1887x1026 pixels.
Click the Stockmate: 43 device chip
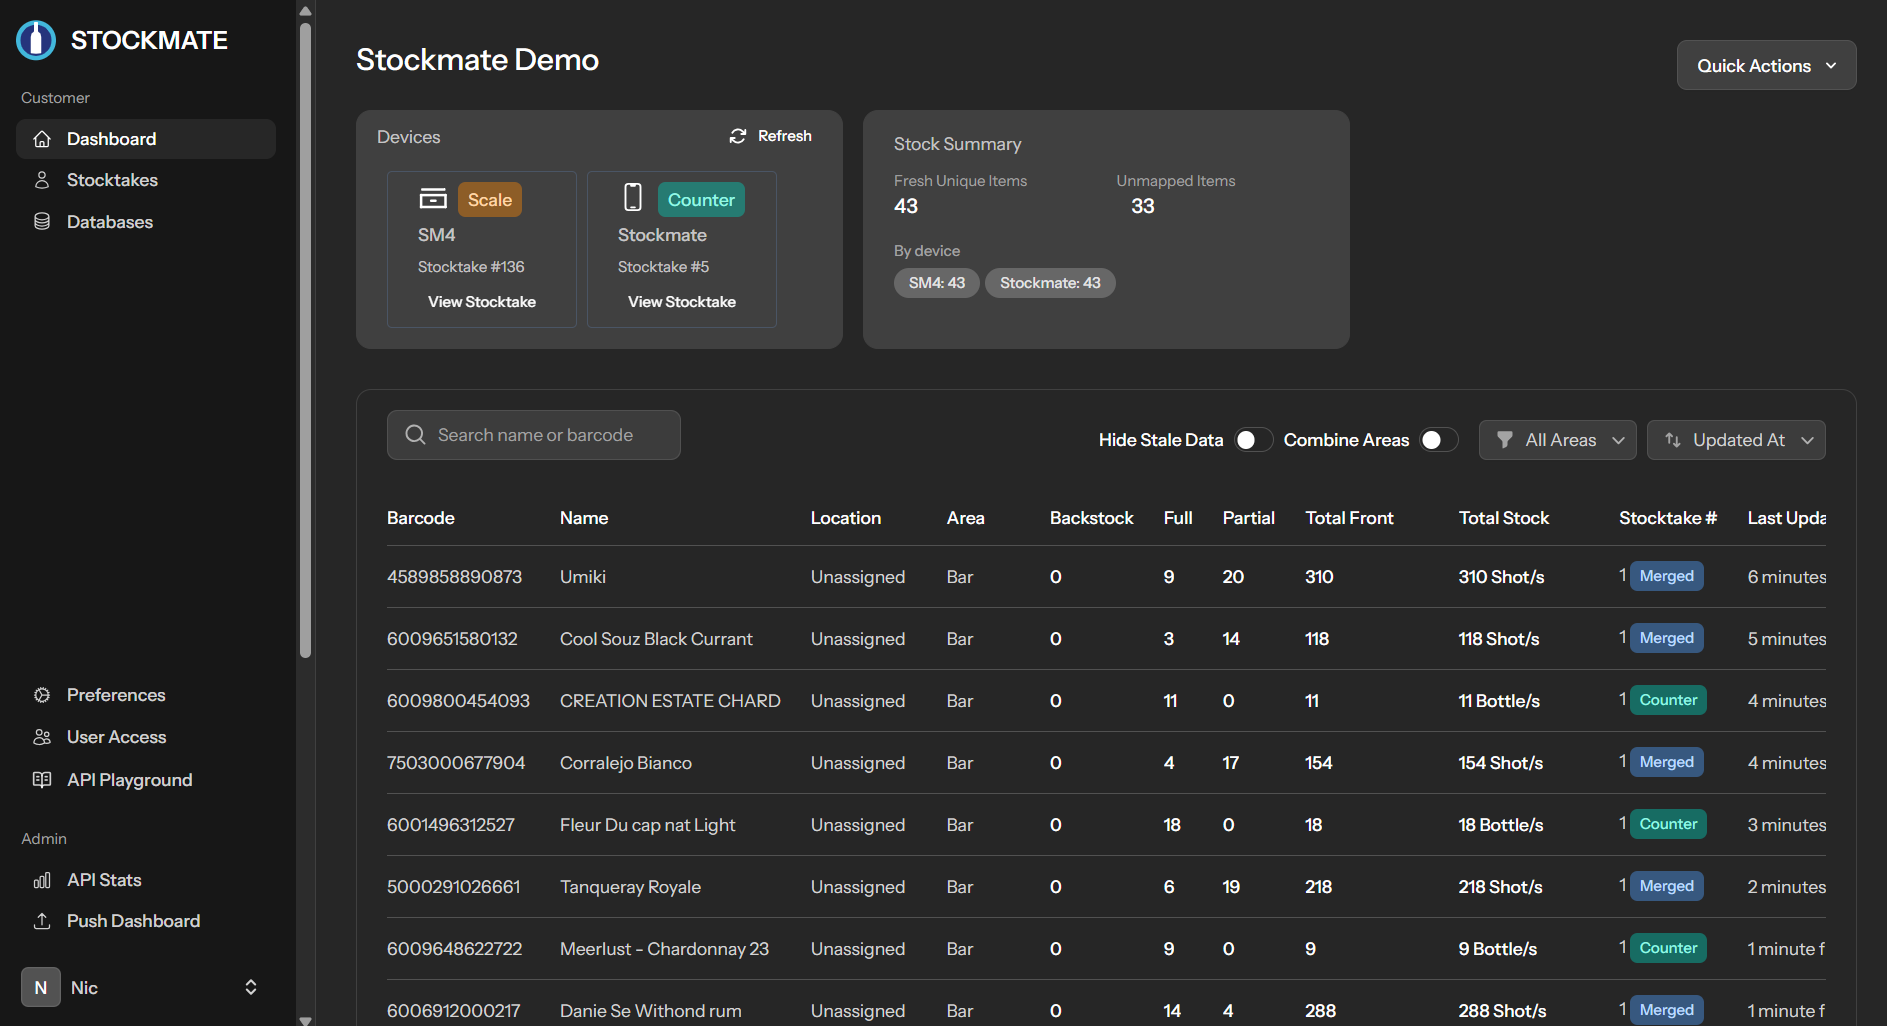(1050, 283)
